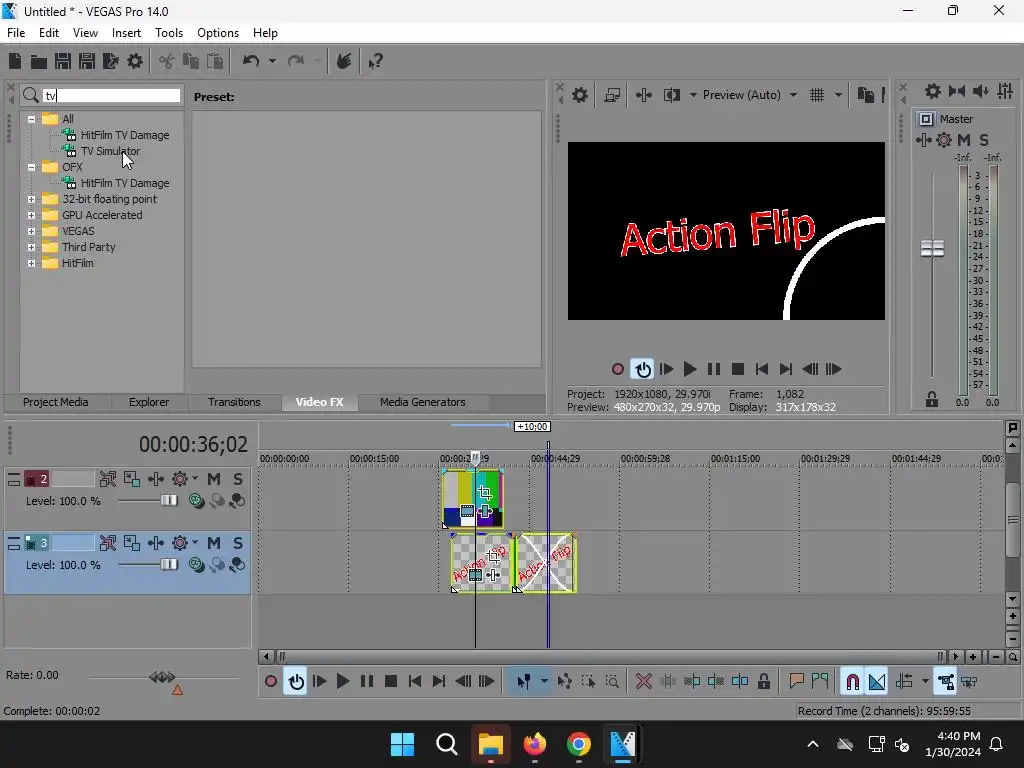This screenshot has height=768, width=1024.
Task: Open track 2 automation settings gear
Action: pyautogui.click(x=180, y=479)
